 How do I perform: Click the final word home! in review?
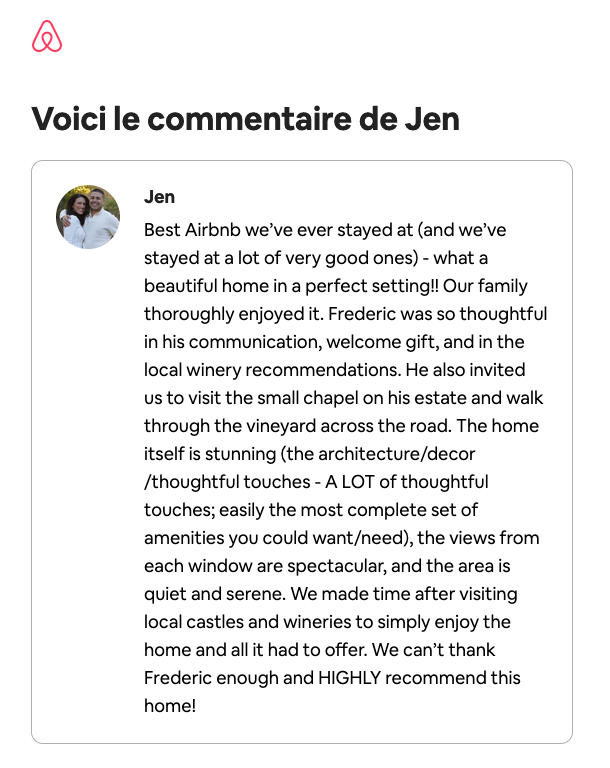pos(170,706)
